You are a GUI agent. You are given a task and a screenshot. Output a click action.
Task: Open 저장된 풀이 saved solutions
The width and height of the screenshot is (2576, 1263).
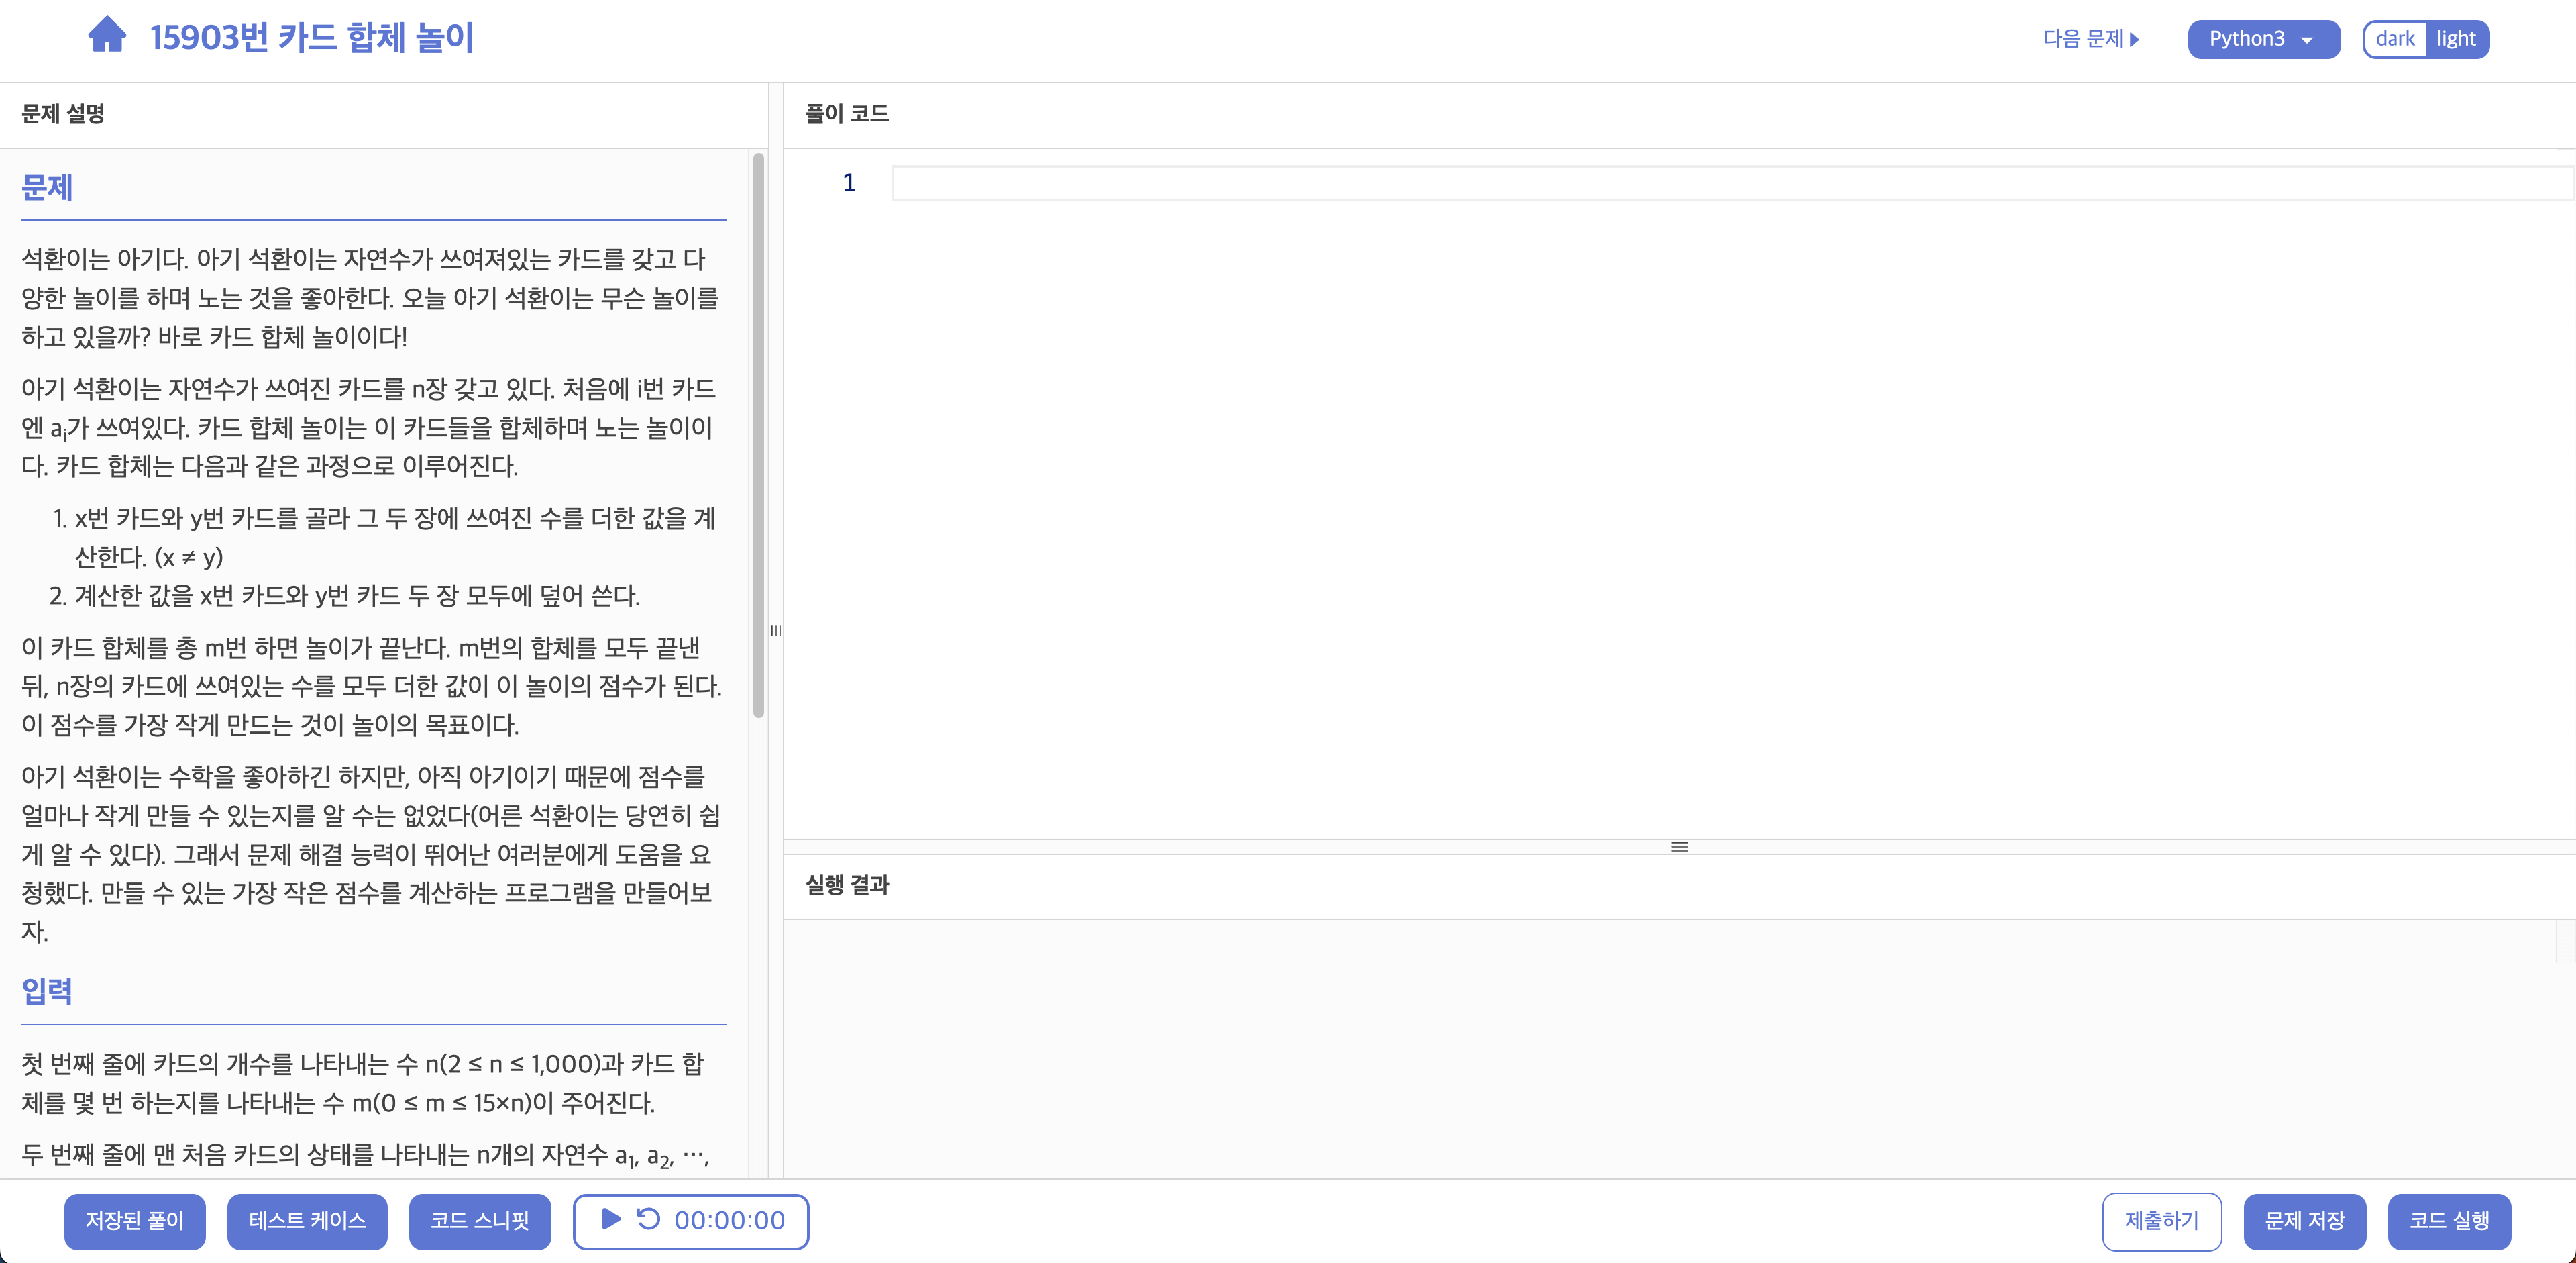[x=135, y=1221]
